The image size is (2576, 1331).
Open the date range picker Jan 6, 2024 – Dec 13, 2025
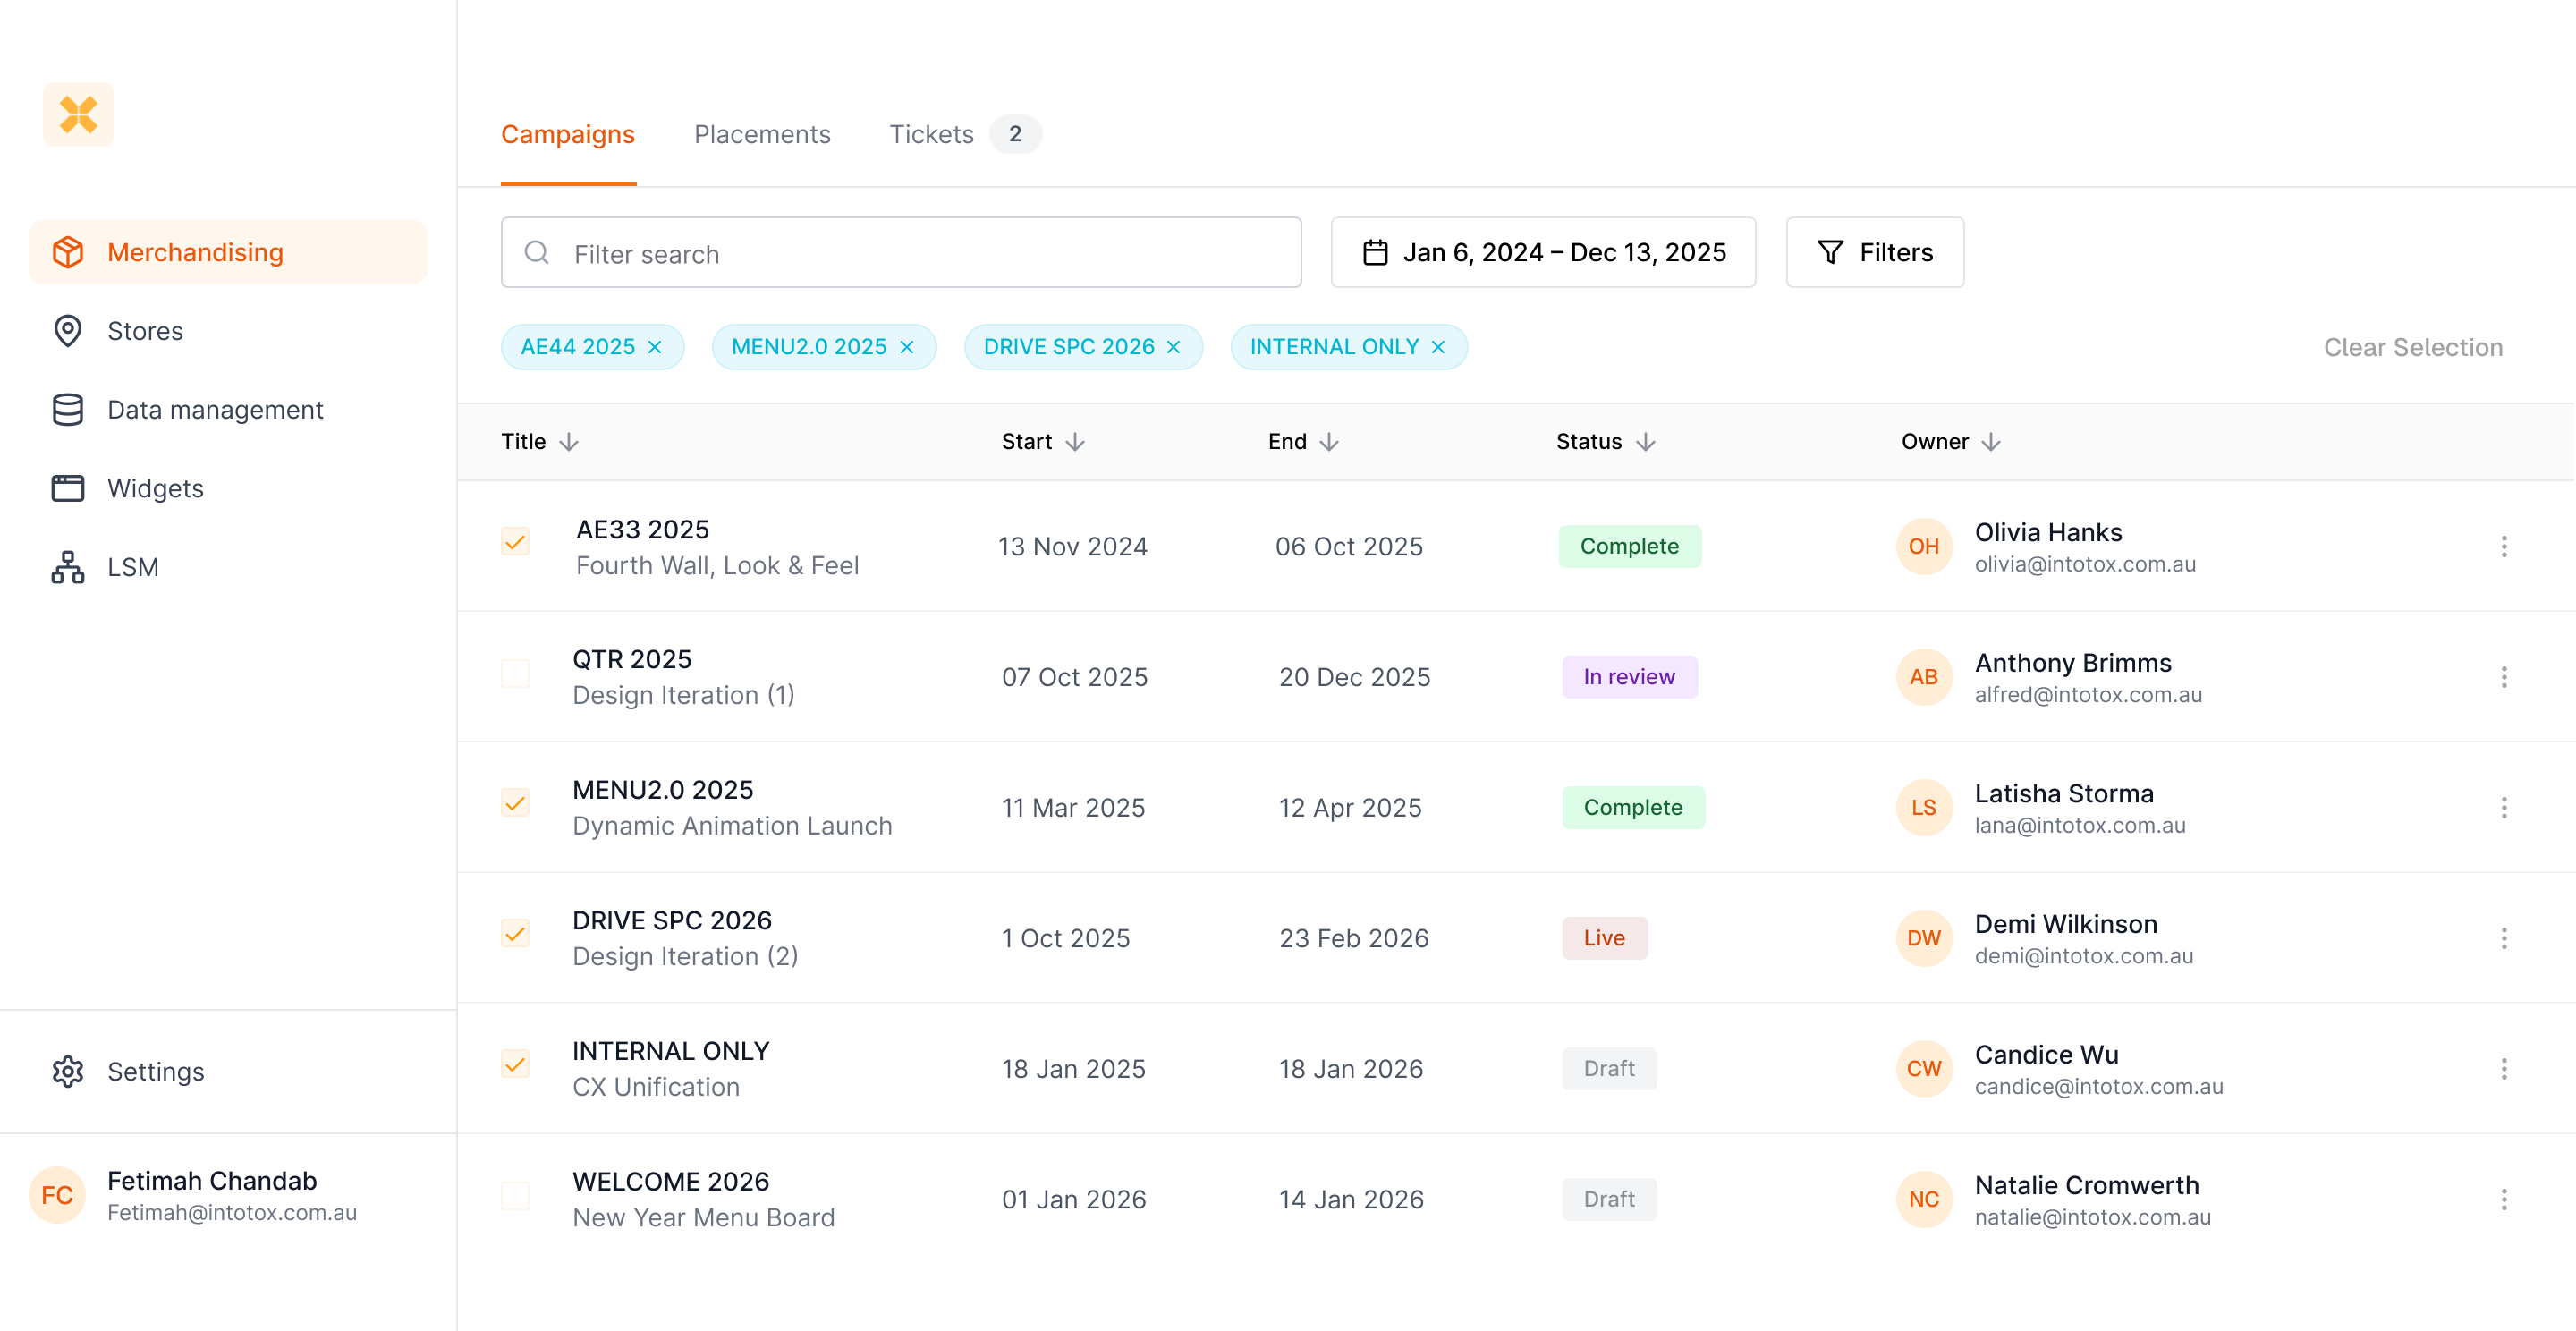(x=1542, y=253)
